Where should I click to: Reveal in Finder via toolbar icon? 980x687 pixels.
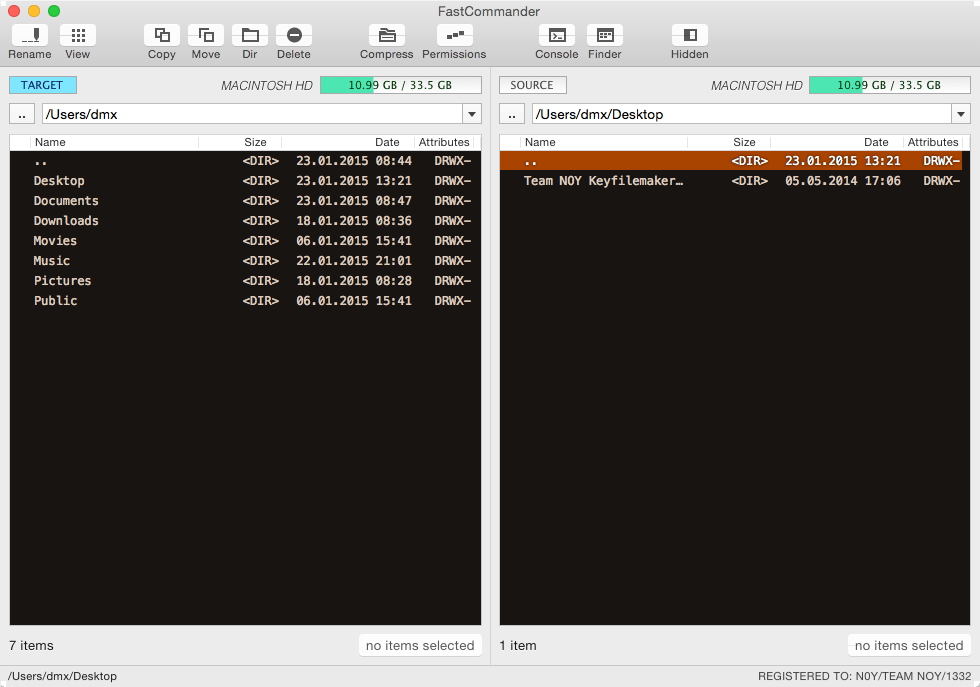click(604, 36)
